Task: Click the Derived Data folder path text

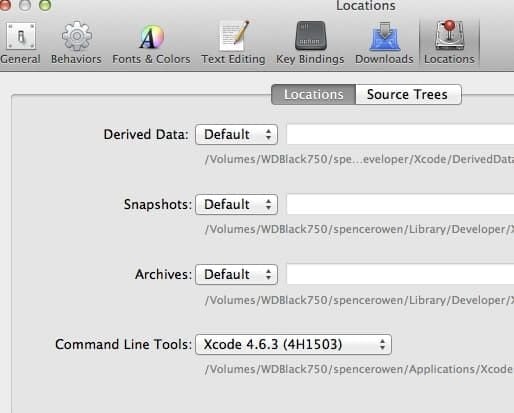Action: (x=359, y=159)
